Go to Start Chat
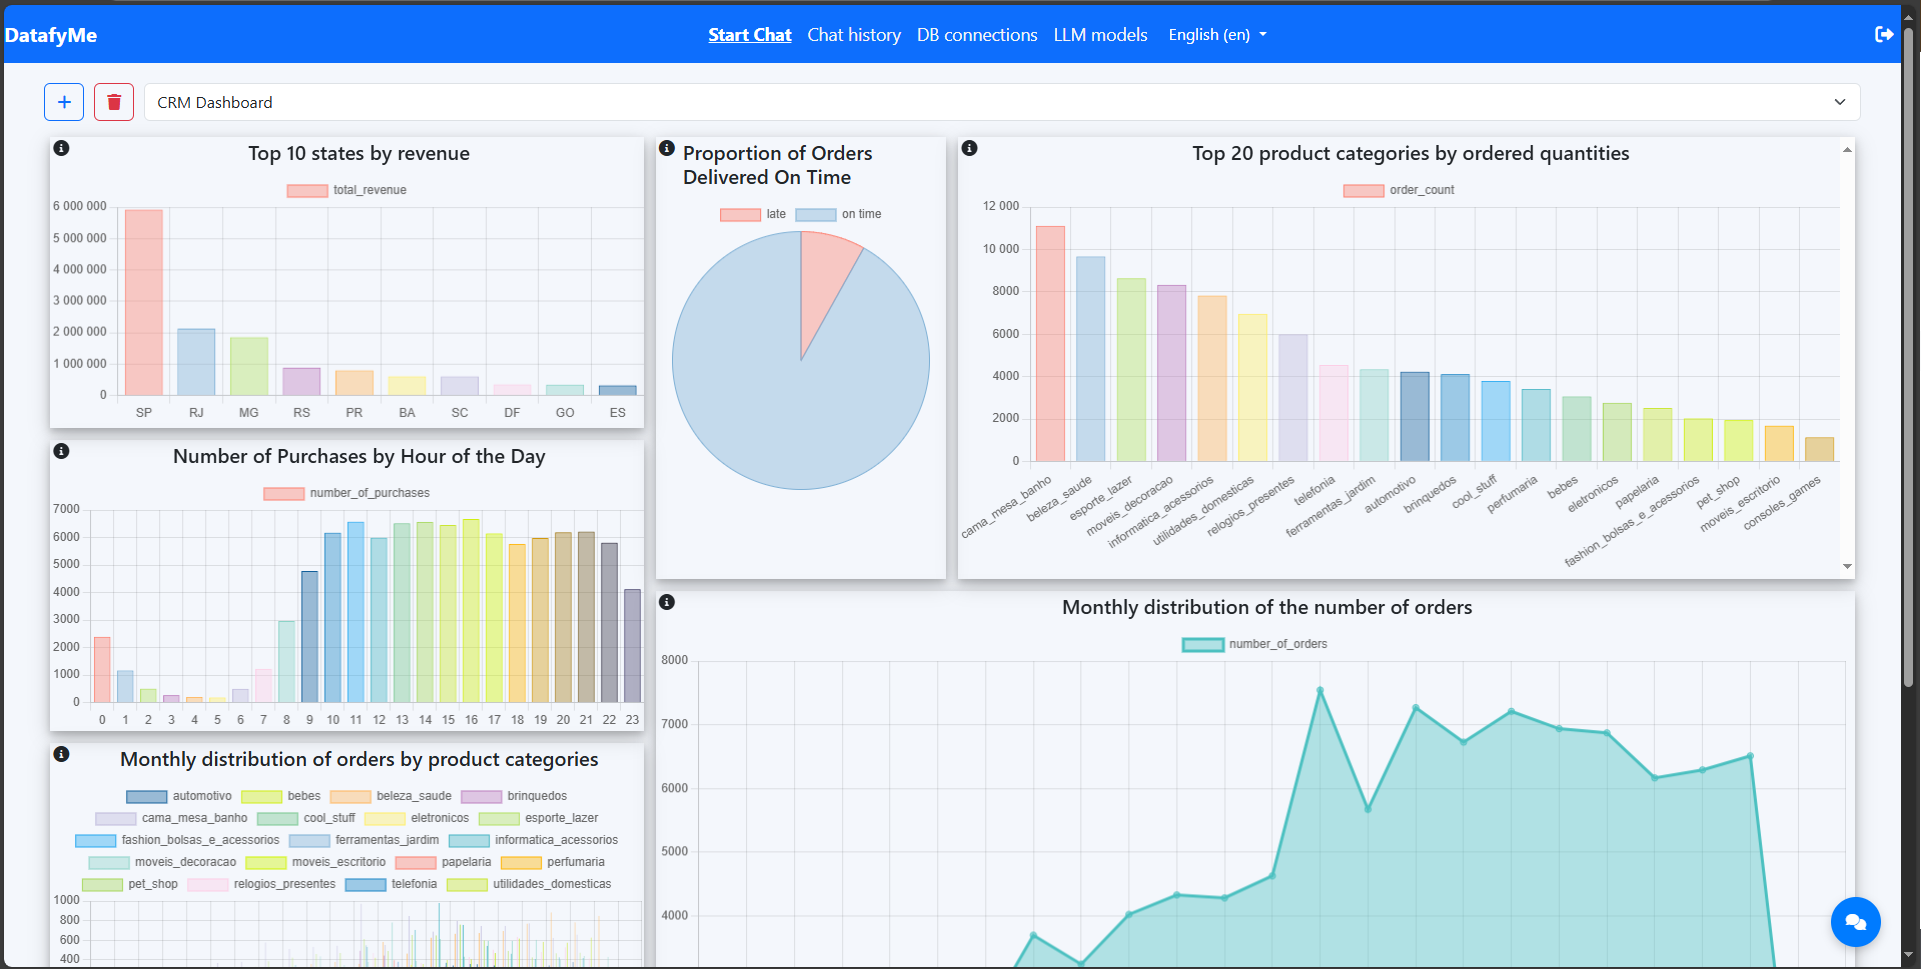Screen dimensions: 1921x969 [750, 35]
